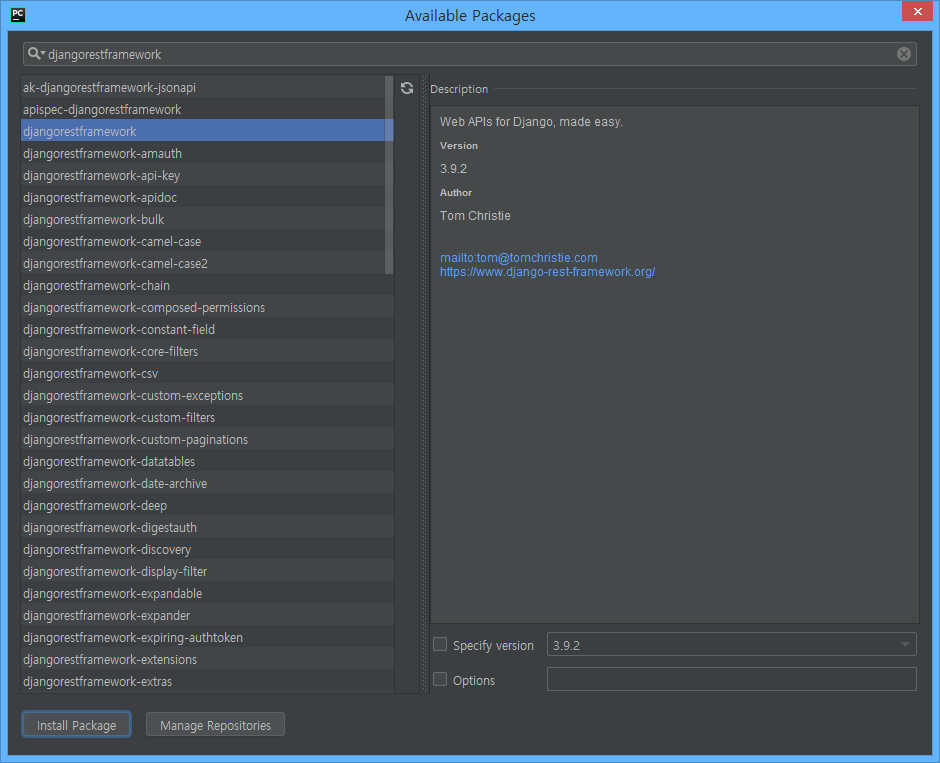This screenshot has width=940, height=763.
Task: Select djangorestframework-api-key package
Action: point(207,176)
